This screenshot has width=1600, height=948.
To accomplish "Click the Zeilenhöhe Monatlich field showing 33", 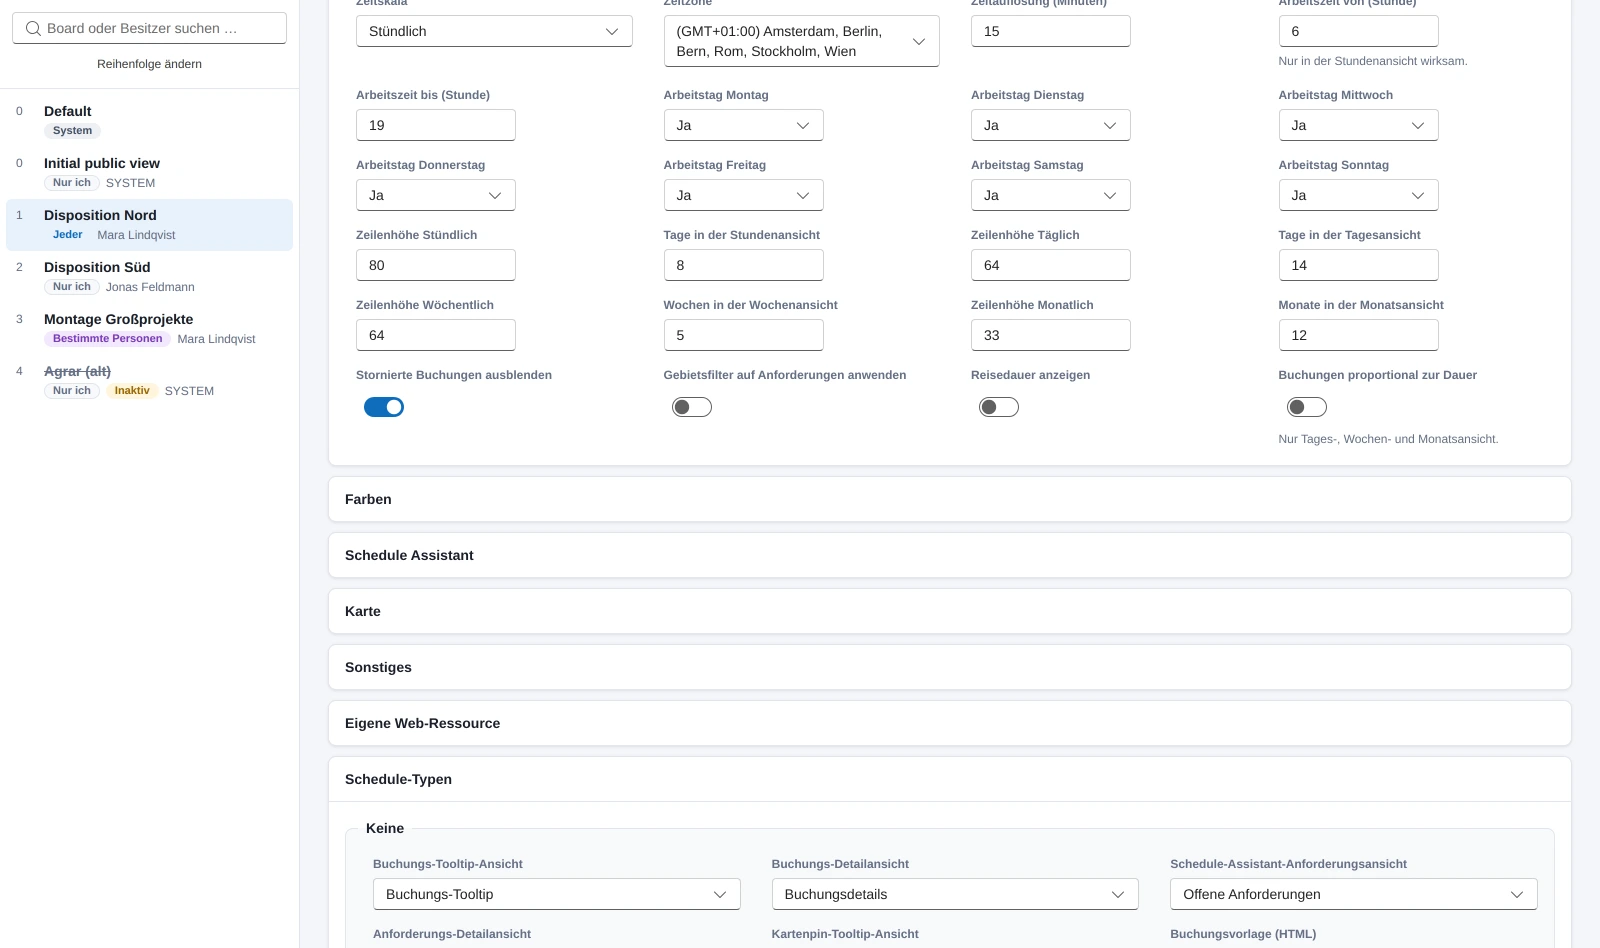I will pyautogui.click(x=1050, y=335).
